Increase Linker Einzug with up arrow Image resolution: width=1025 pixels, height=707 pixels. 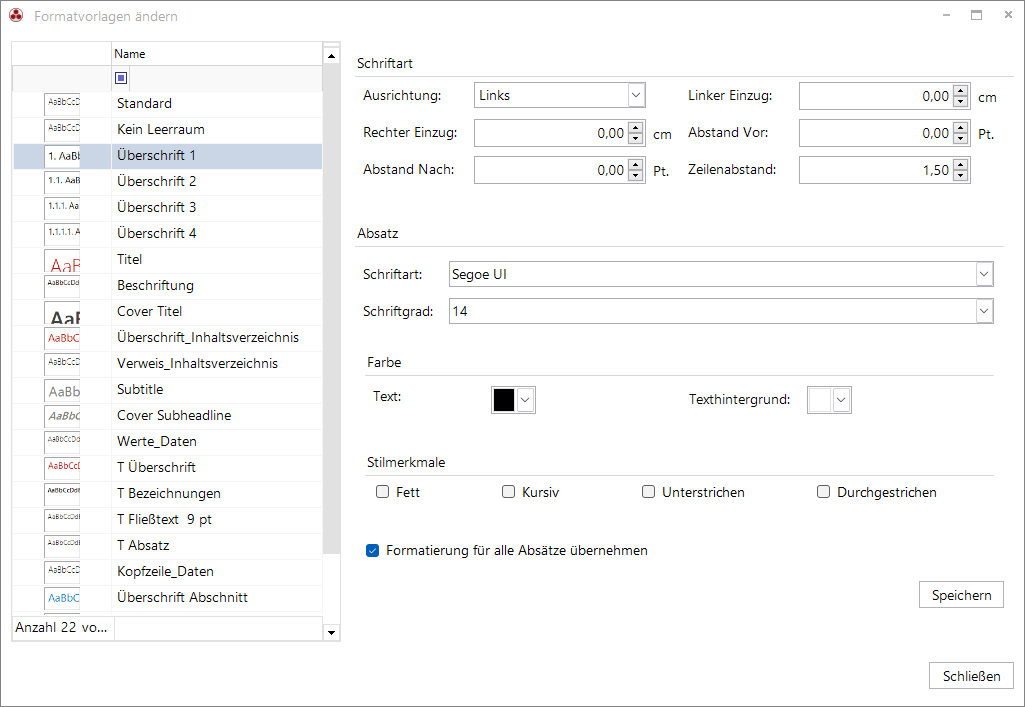pyautogui.click(x=960, y=91)
